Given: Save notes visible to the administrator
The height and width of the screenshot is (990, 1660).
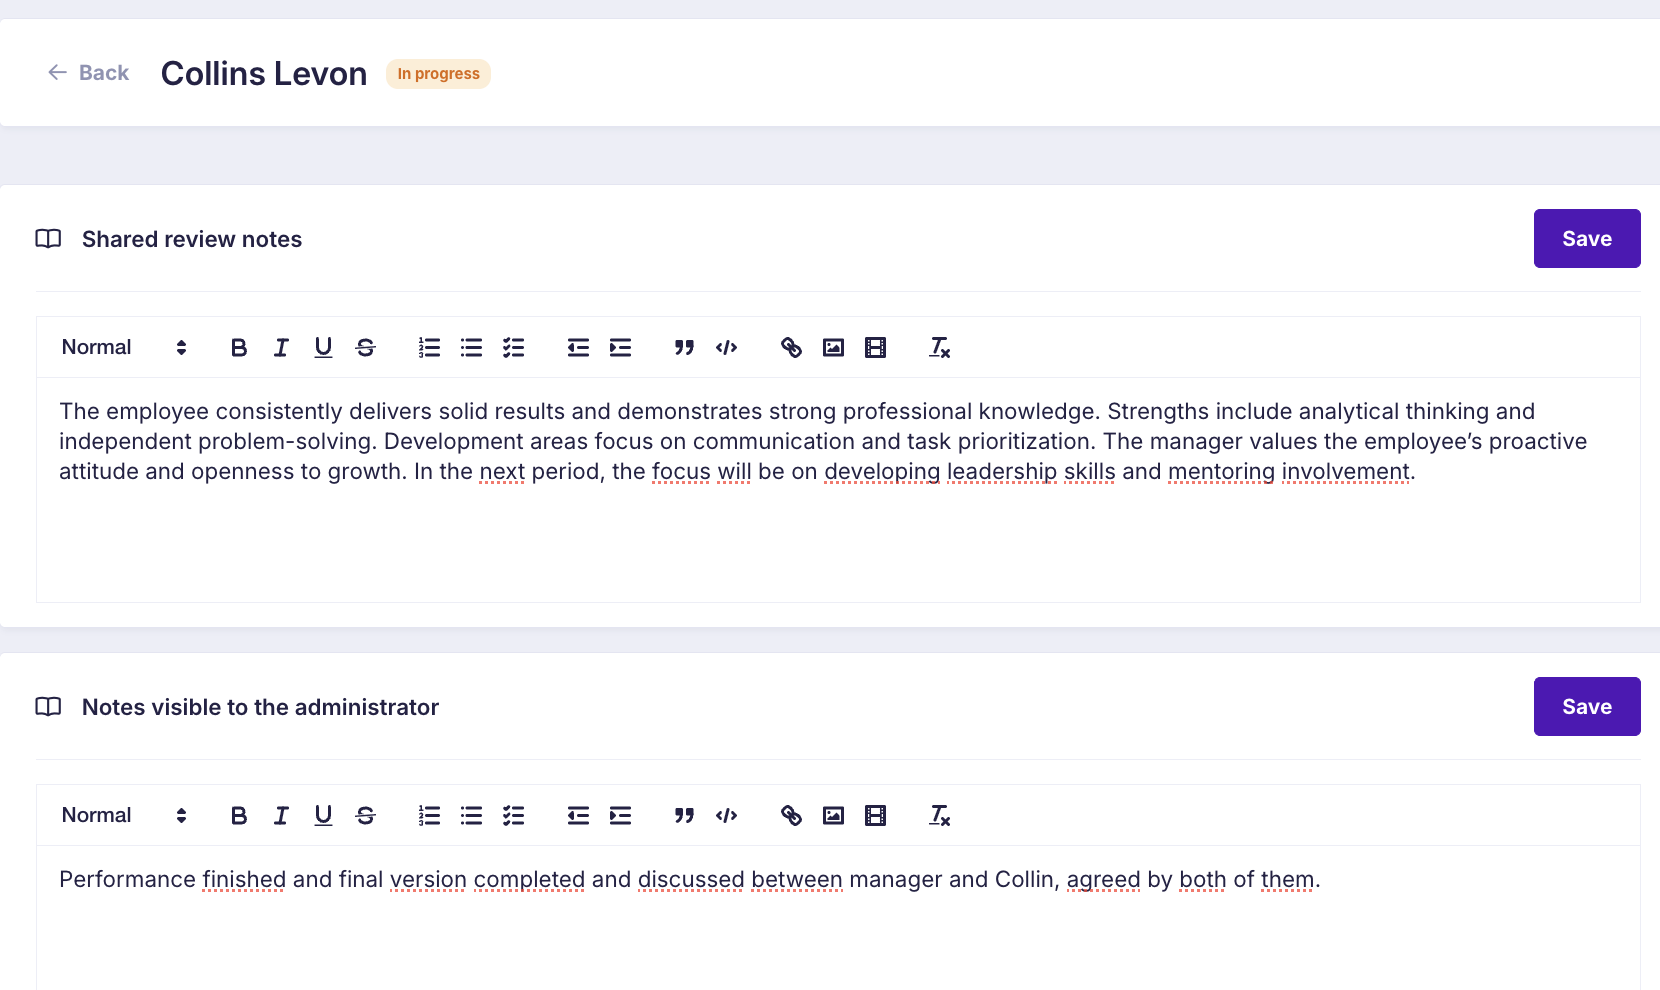Looking at the screenshot, I should (x=1586, y=707).
